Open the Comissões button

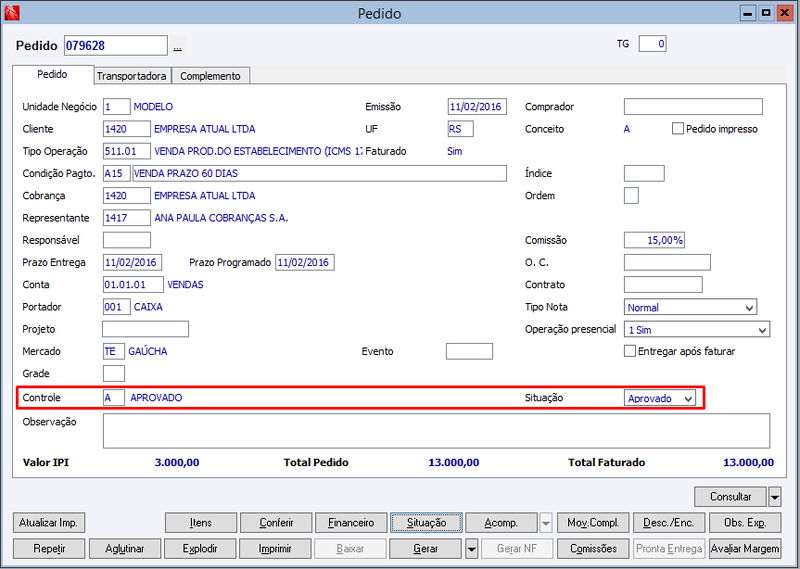[x=593, y=549]
